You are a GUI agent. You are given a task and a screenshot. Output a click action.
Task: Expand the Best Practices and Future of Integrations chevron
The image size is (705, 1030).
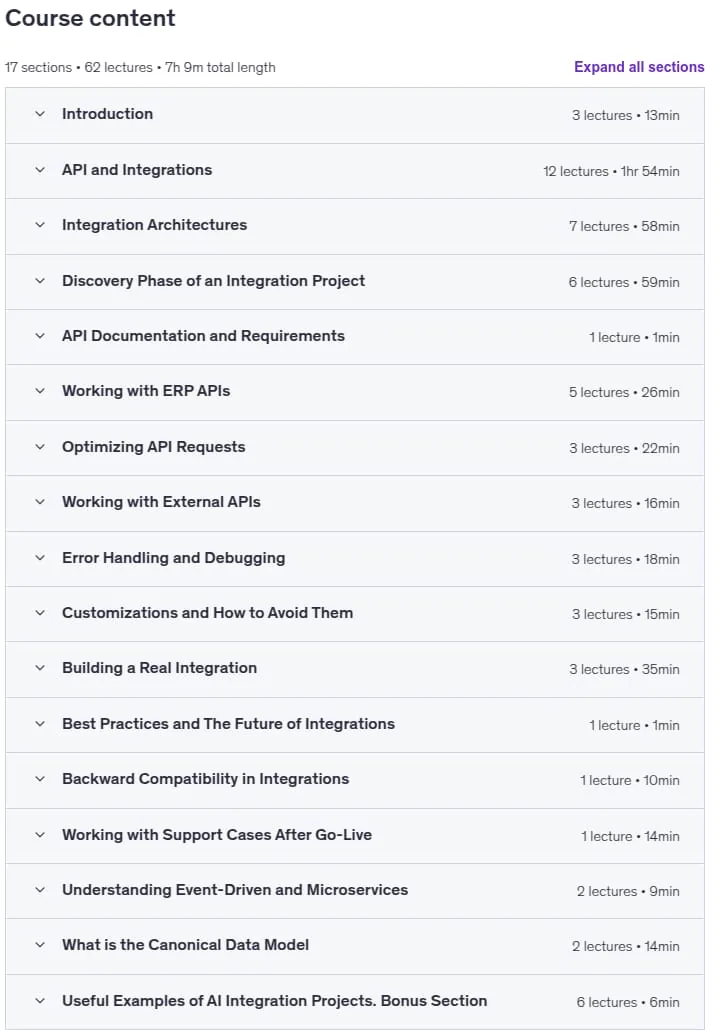click(x=40, y=725)
